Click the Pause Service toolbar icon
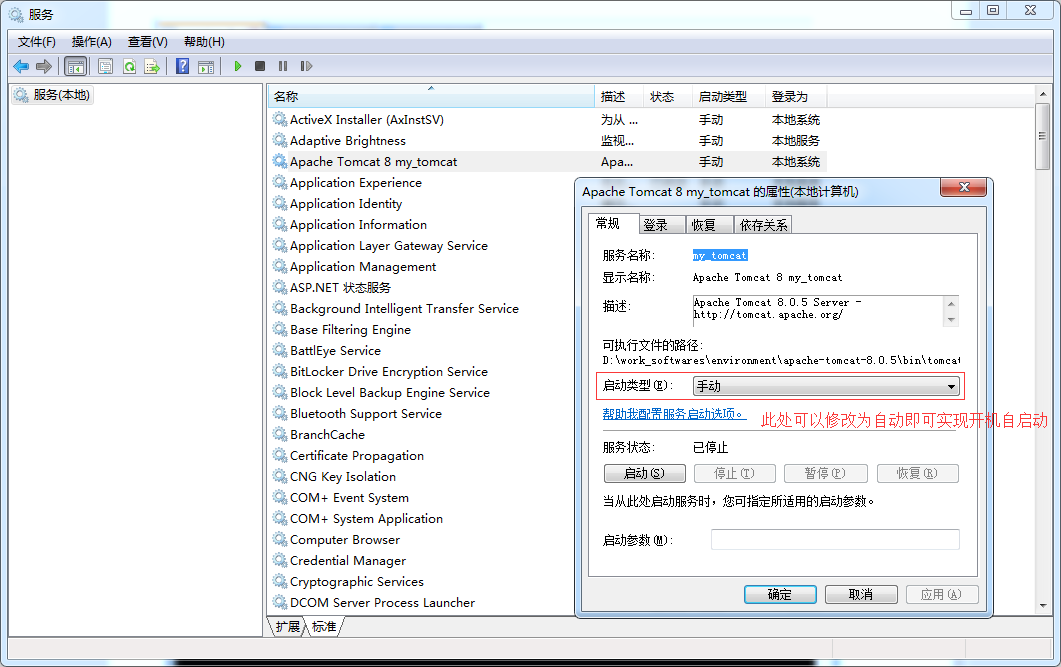 coord(283,66)
